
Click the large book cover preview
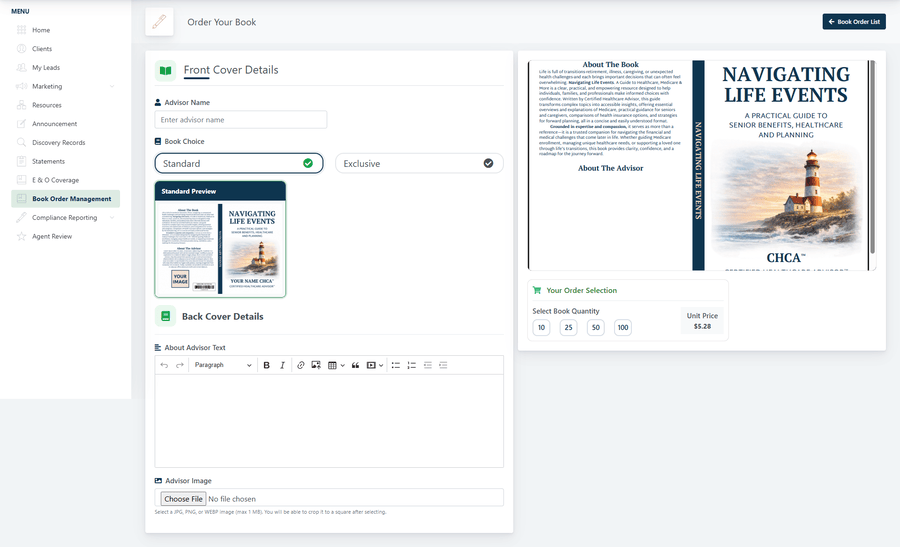(x=699, y=165)
